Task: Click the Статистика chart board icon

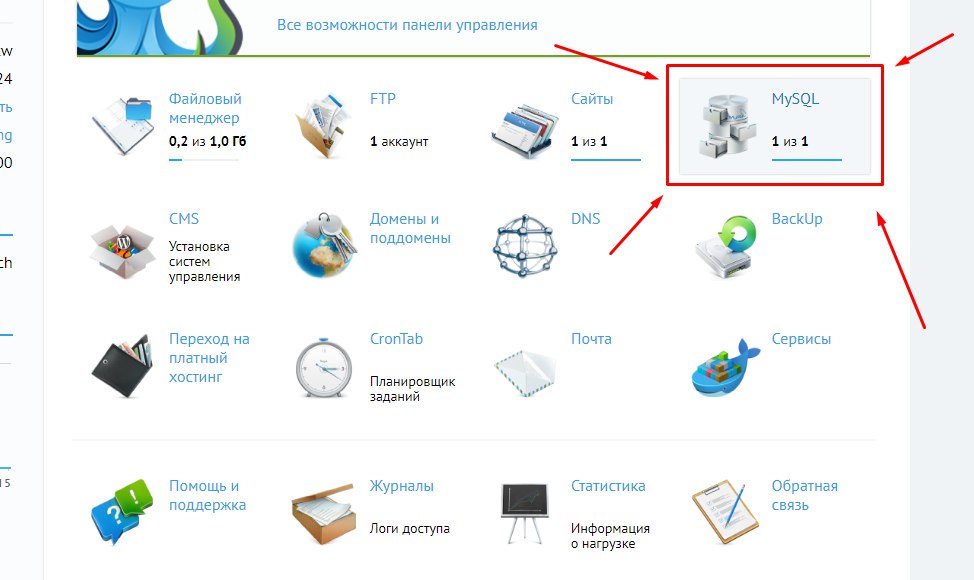Action: click(x=525, y=513)
